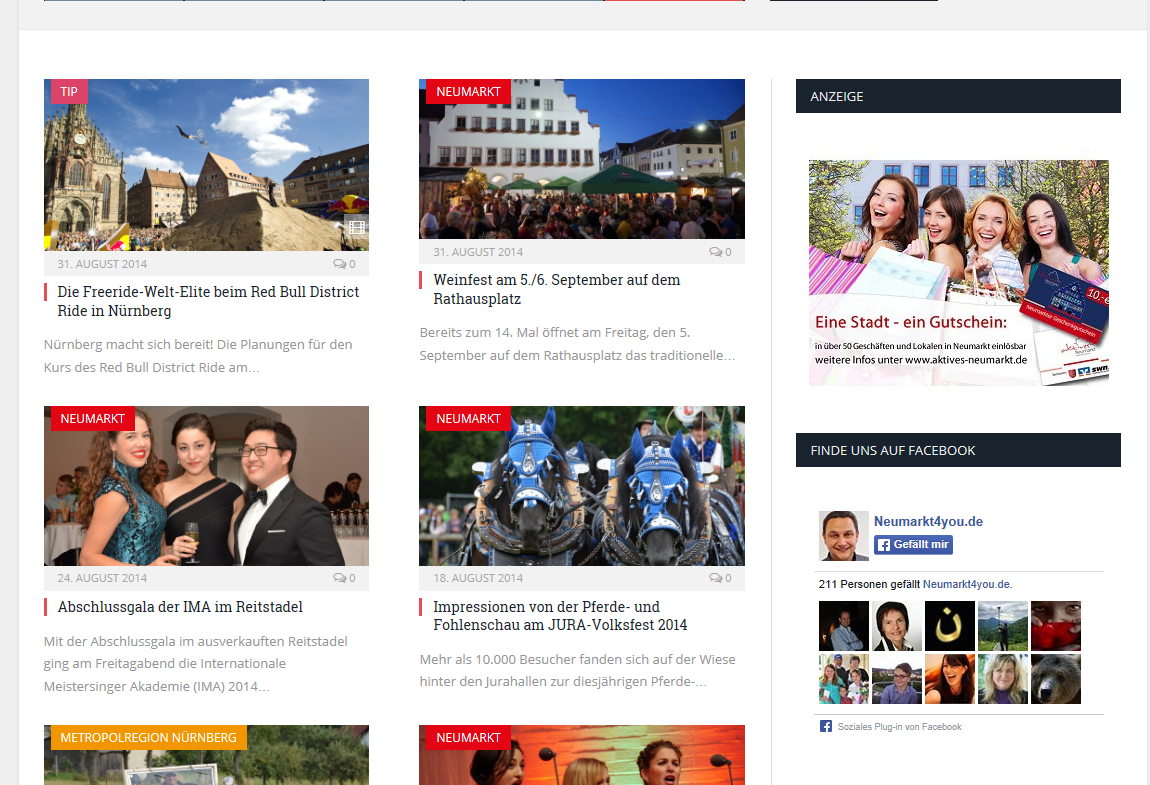Open Impressionen von der Pferde- und Fohlenschau headline
1150x785 pixels.
(x=560, y=616)
